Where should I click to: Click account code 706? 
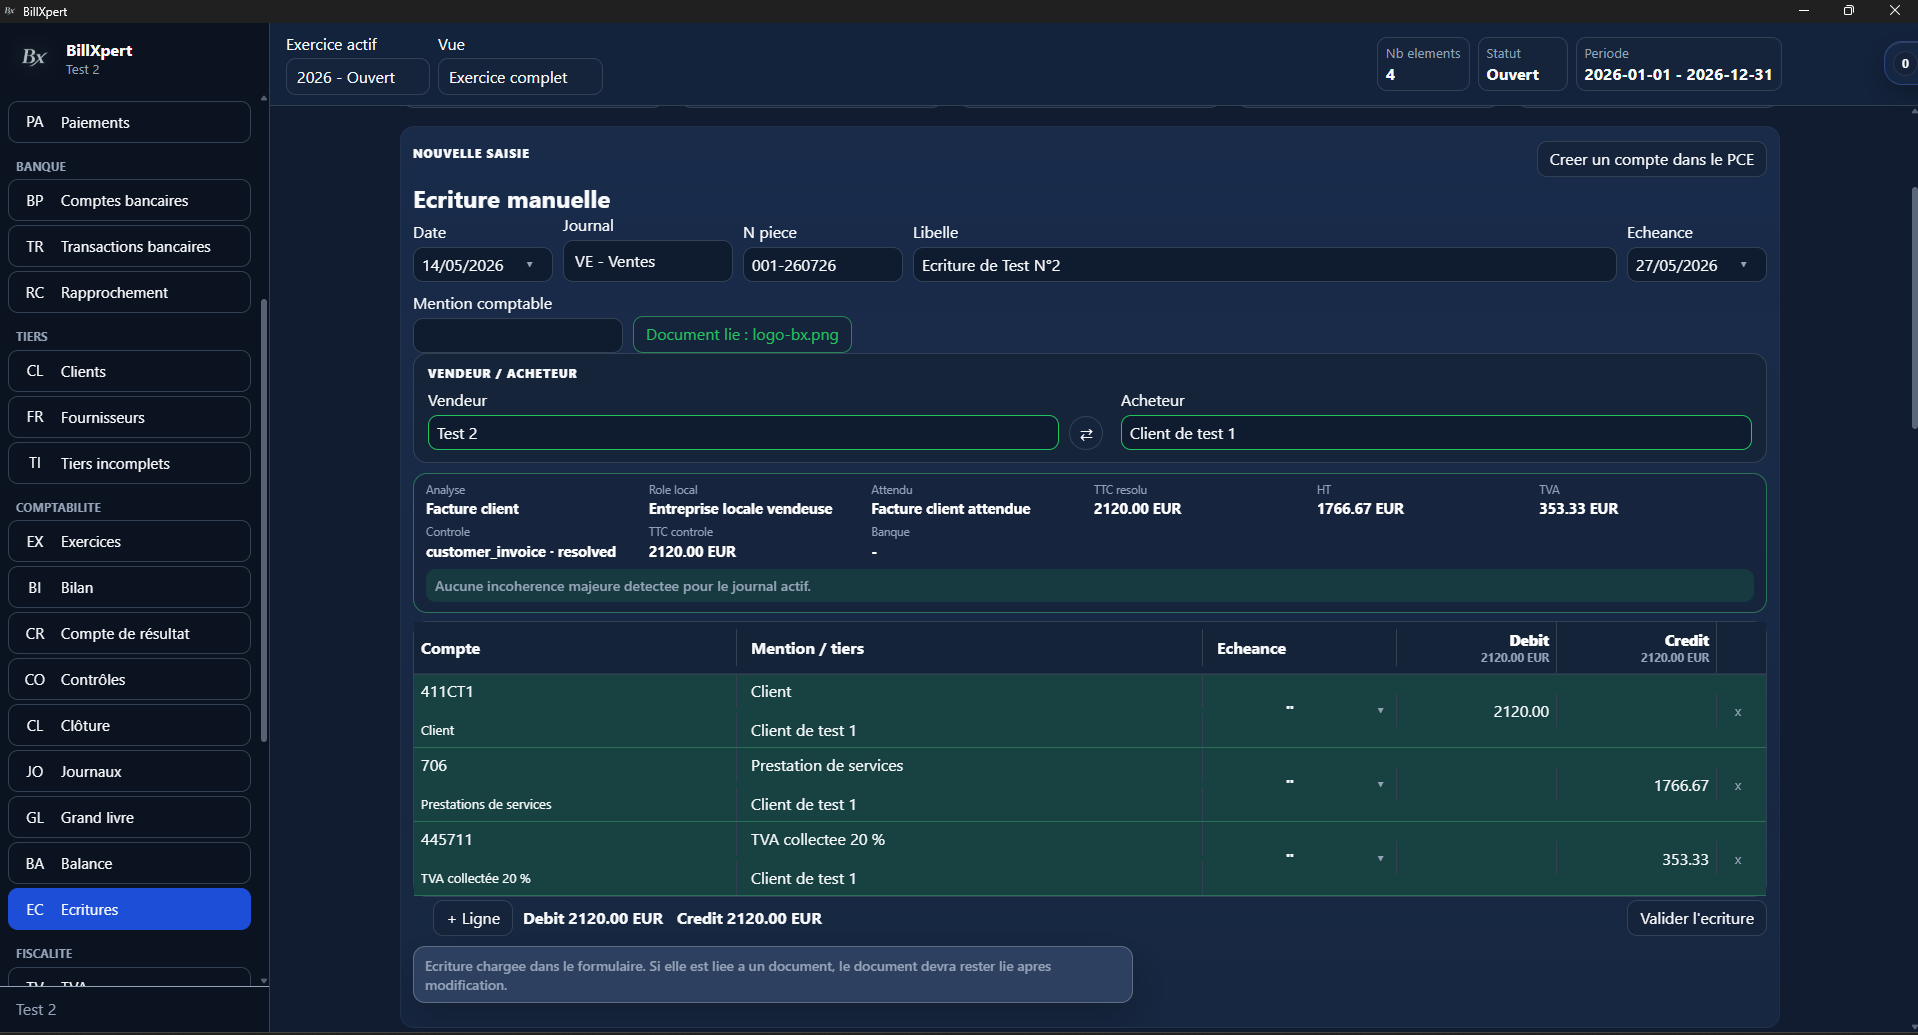pyautogui.click(x=434, y=765)
